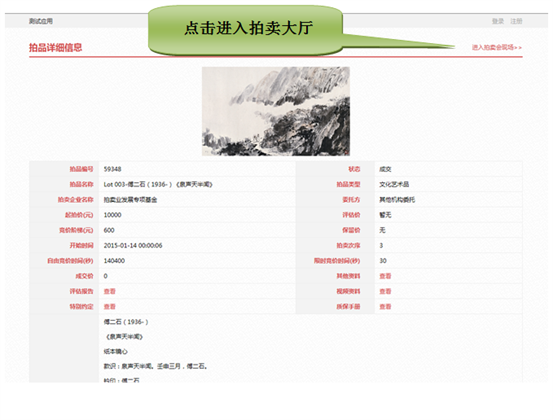This screenshot has height=420, width=553.
Task: Click the 拍卖业发展专项基金 company name
Action: [x=130, y=200]
